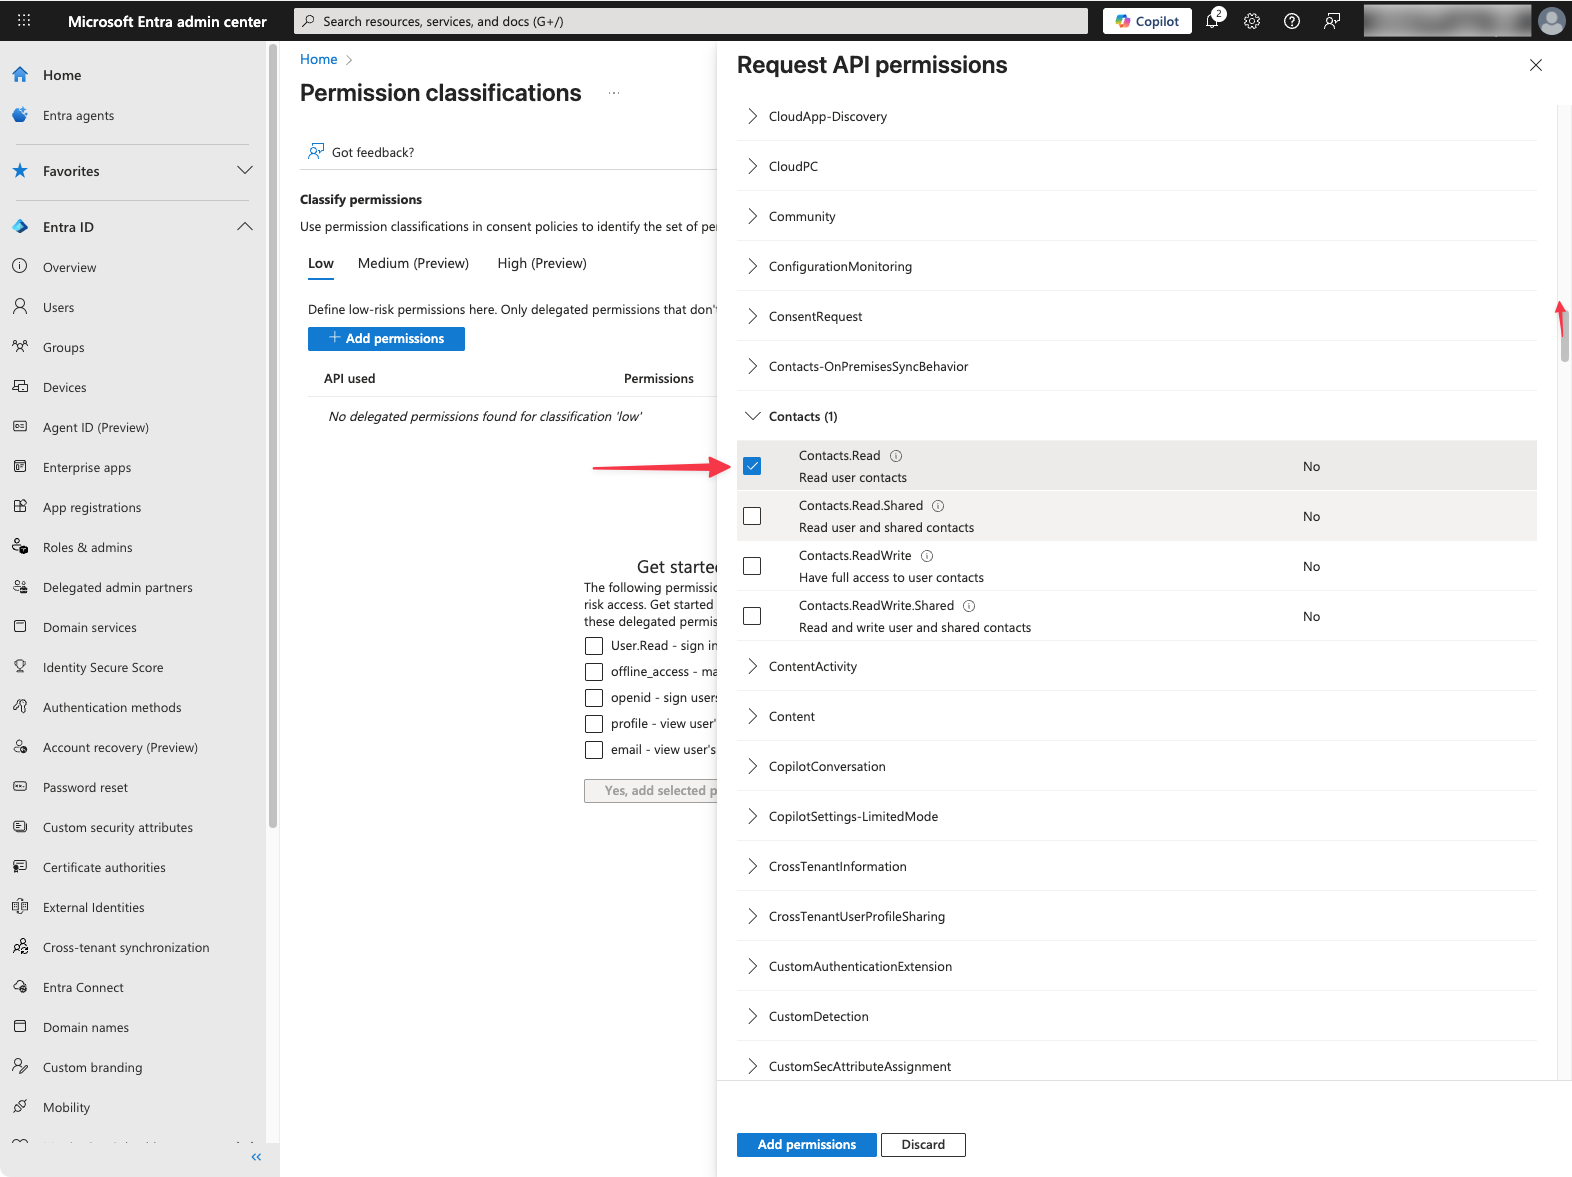Screen dimensions: 1572x1177
Task: Click info icon beside Contacts.ReadWrite.Shared
Action: 969,606
